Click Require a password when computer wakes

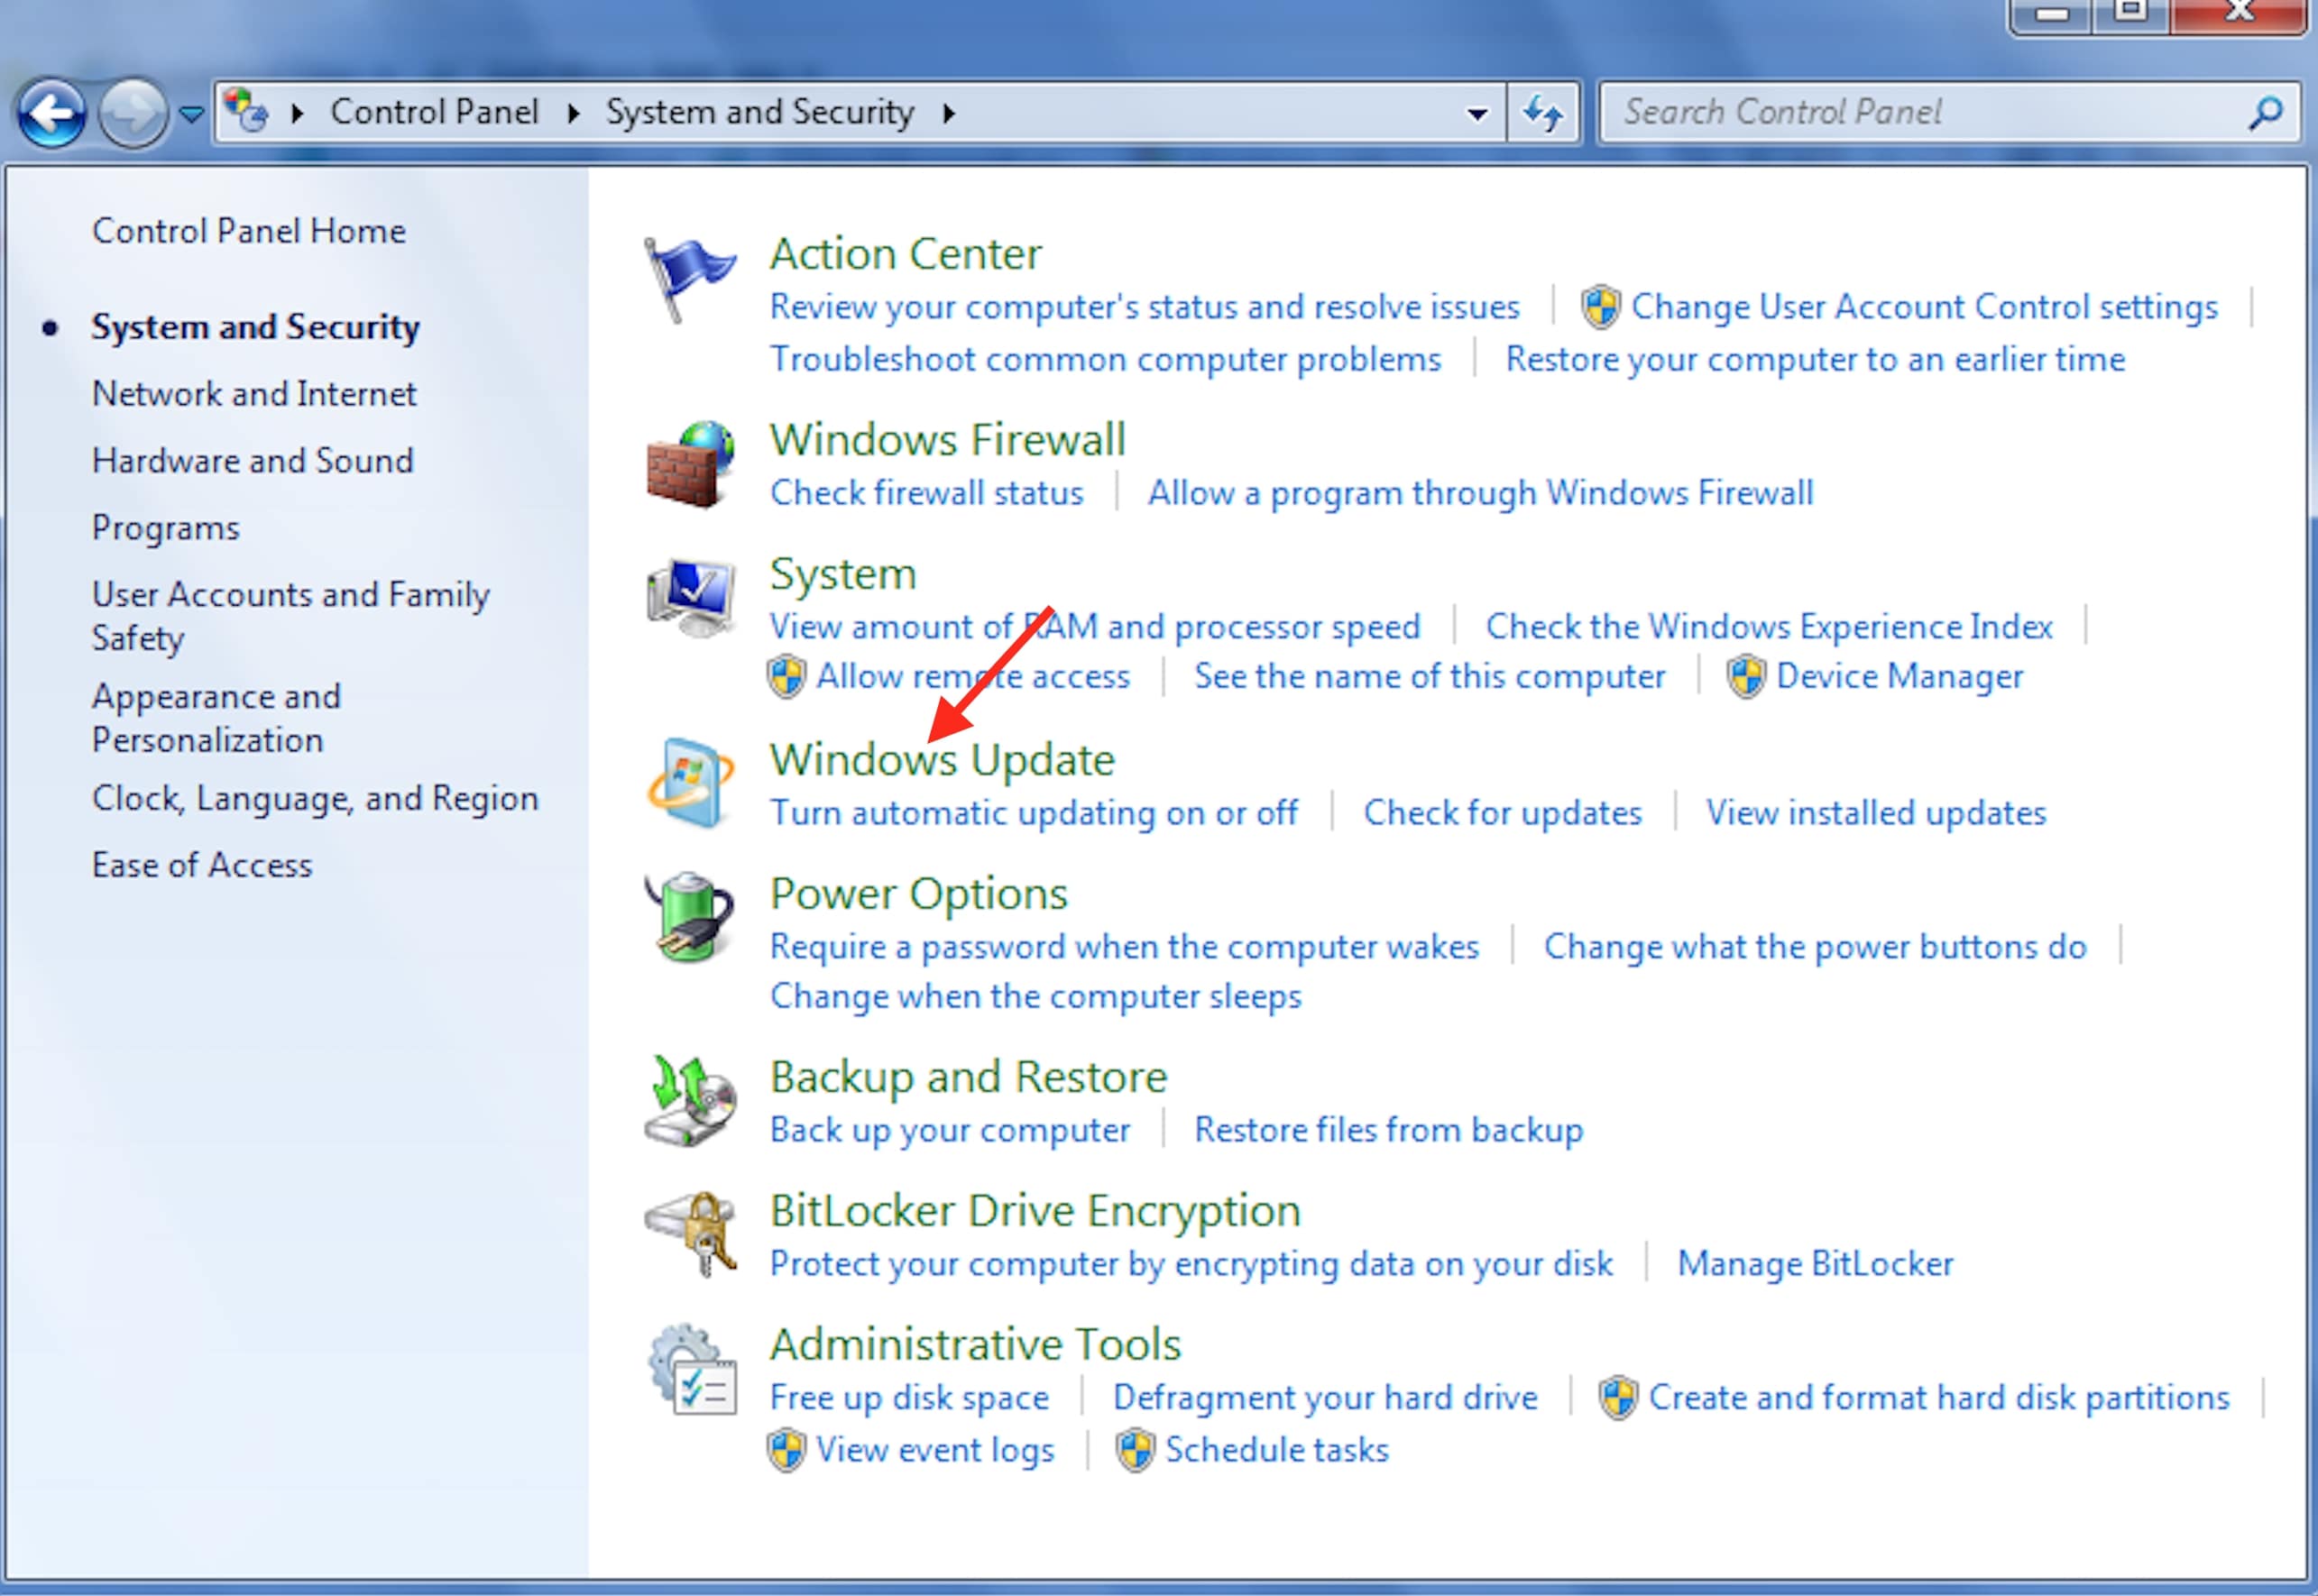point(1124,947)
